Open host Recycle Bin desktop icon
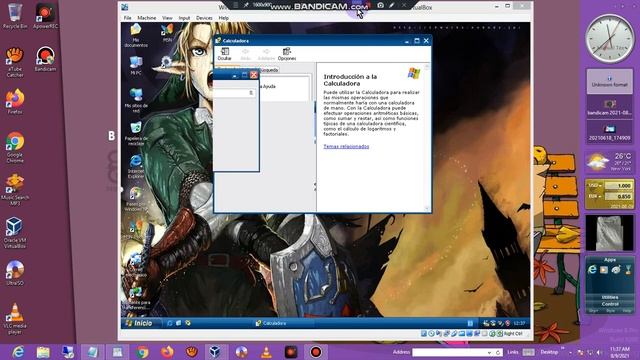Viewport: 640px width, 360px height. click(15, 16)
